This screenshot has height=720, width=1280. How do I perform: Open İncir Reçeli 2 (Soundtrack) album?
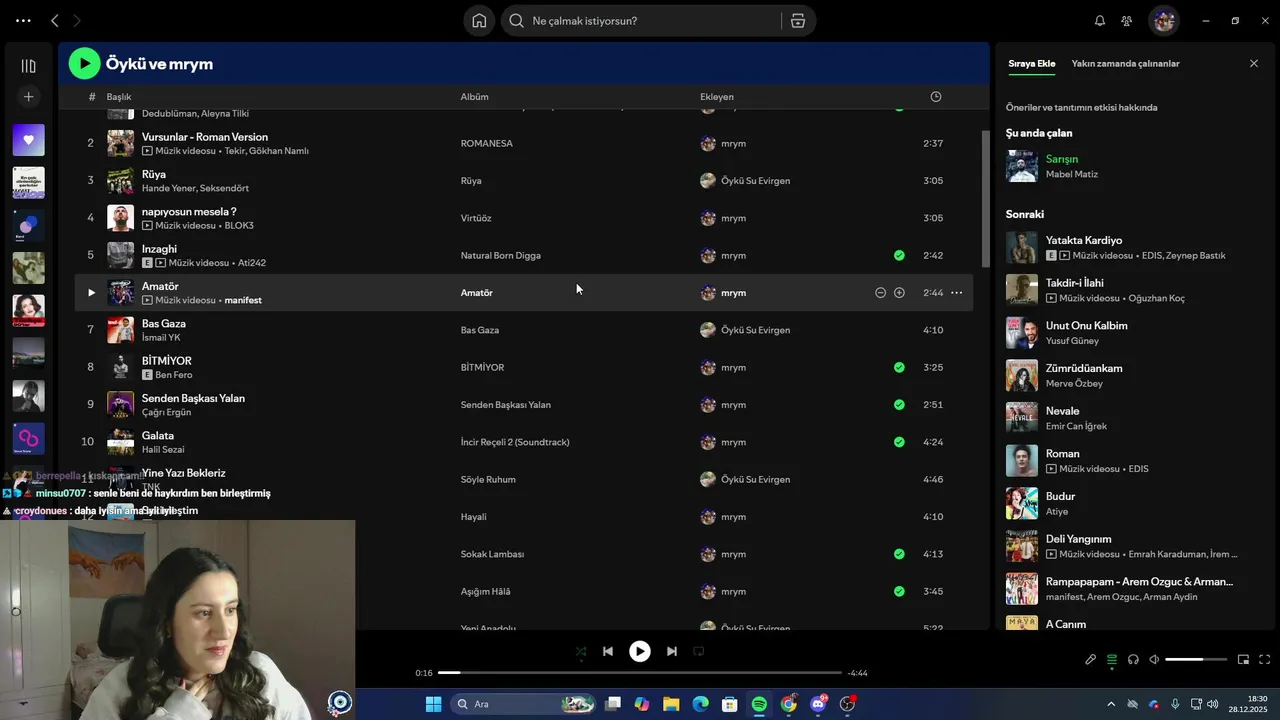point(515,442)
